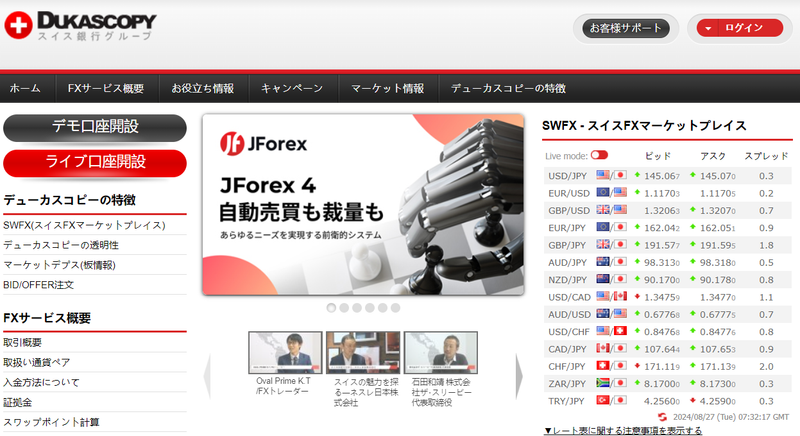Open the FXサービス概要 menu item
The width and height of the screenshot is (800, 436).
tap(106, 88)
